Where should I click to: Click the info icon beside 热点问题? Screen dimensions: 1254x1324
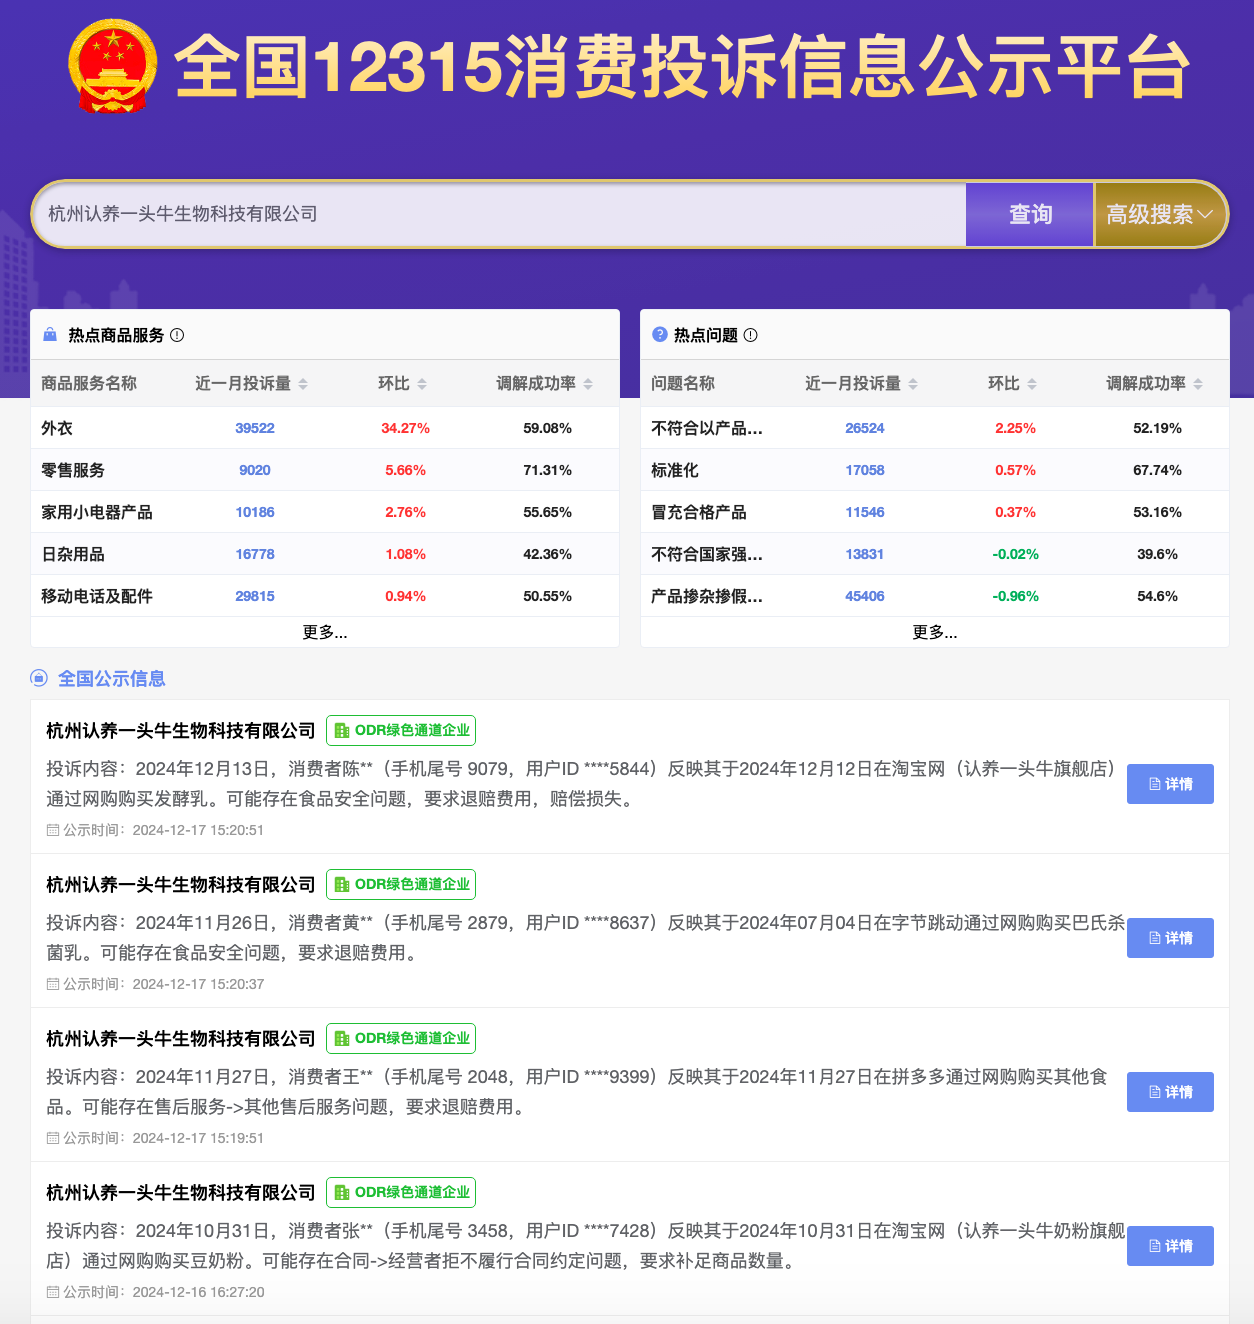point(751,335)
